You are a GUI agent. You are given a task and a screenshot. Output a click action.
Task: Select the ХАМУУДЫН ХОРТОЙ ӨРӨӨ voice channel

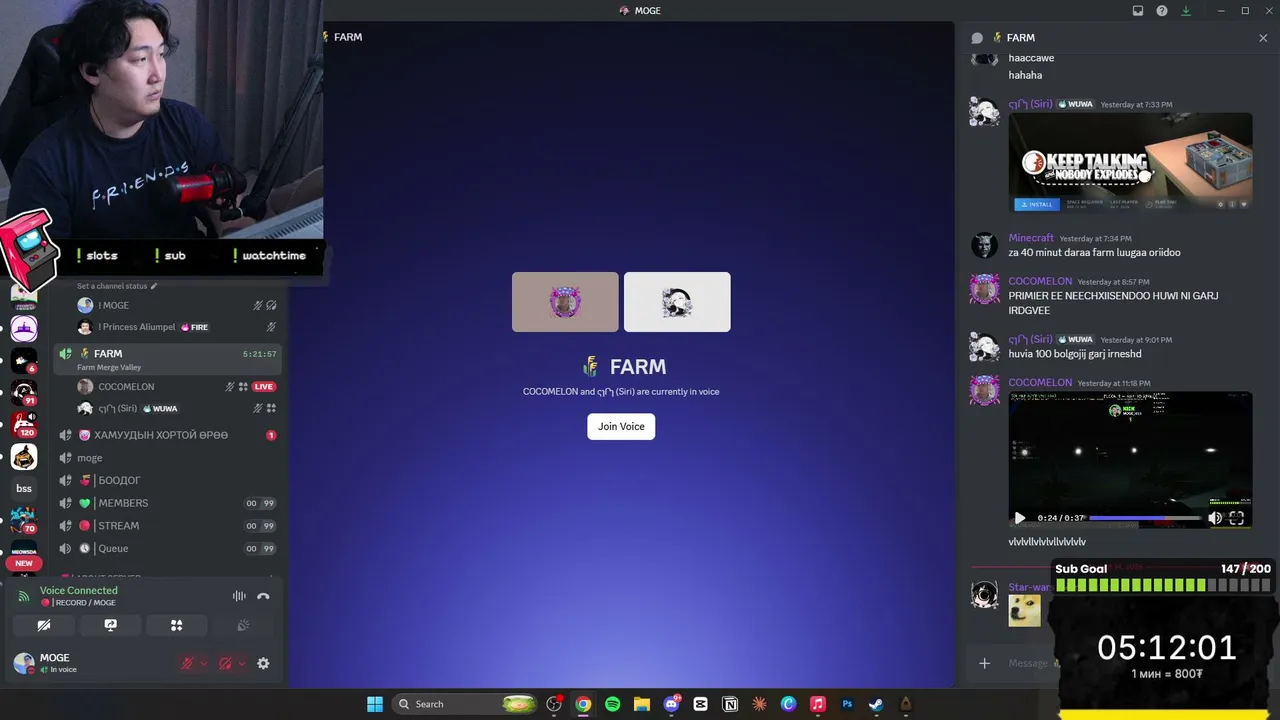point(168,435)
